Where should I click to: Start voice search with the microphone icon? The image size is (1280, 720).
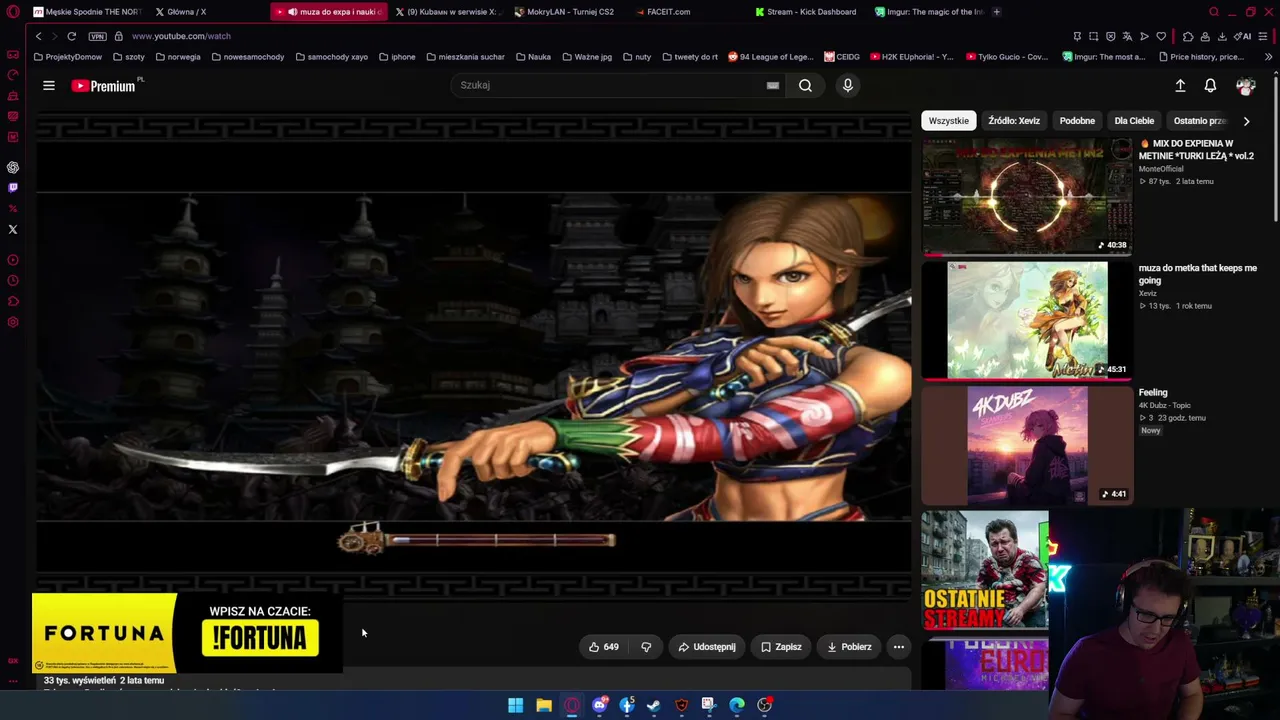(x=848, y=86)
